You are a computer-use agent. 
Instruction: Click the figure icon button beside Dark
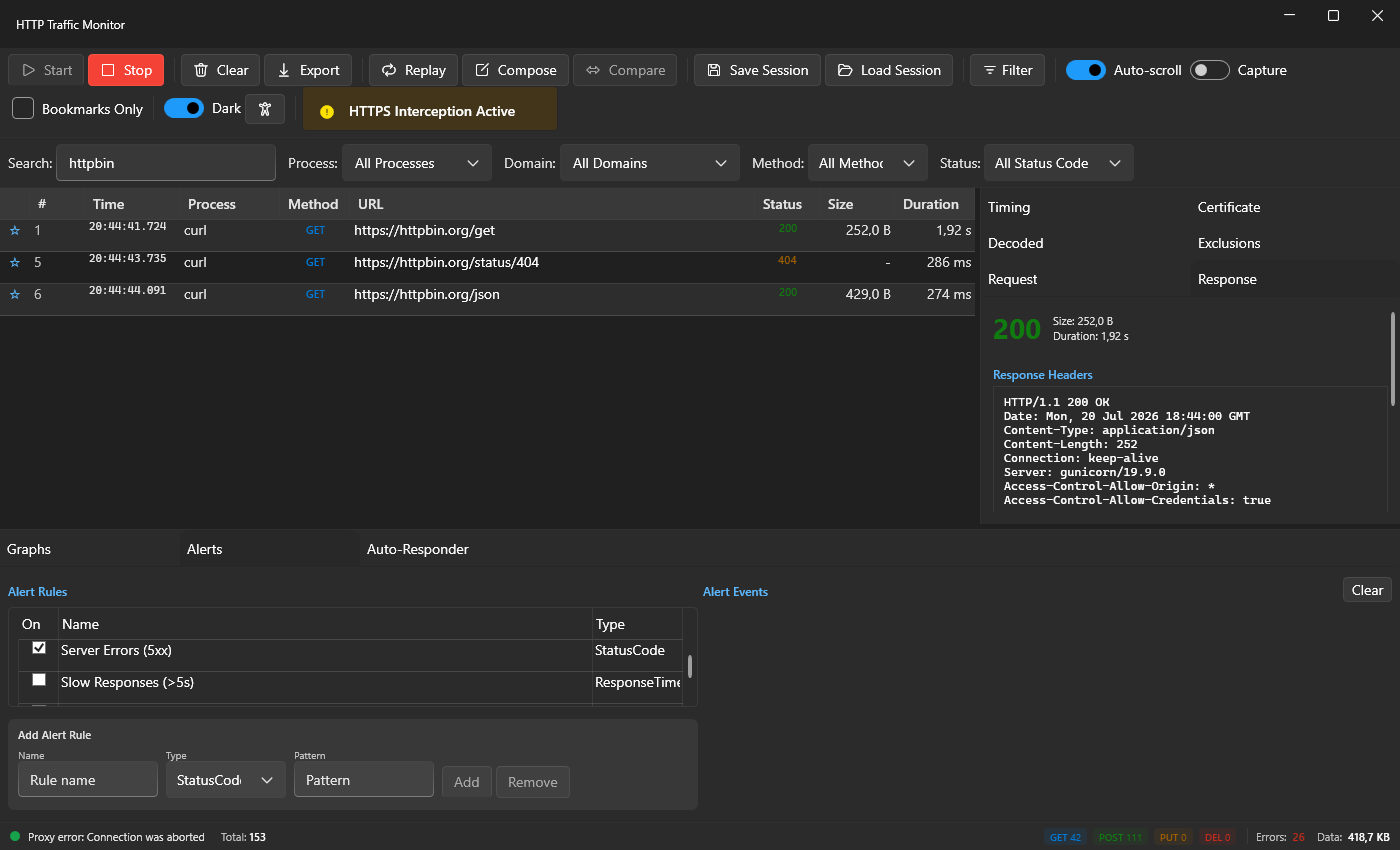click(265, 109)
